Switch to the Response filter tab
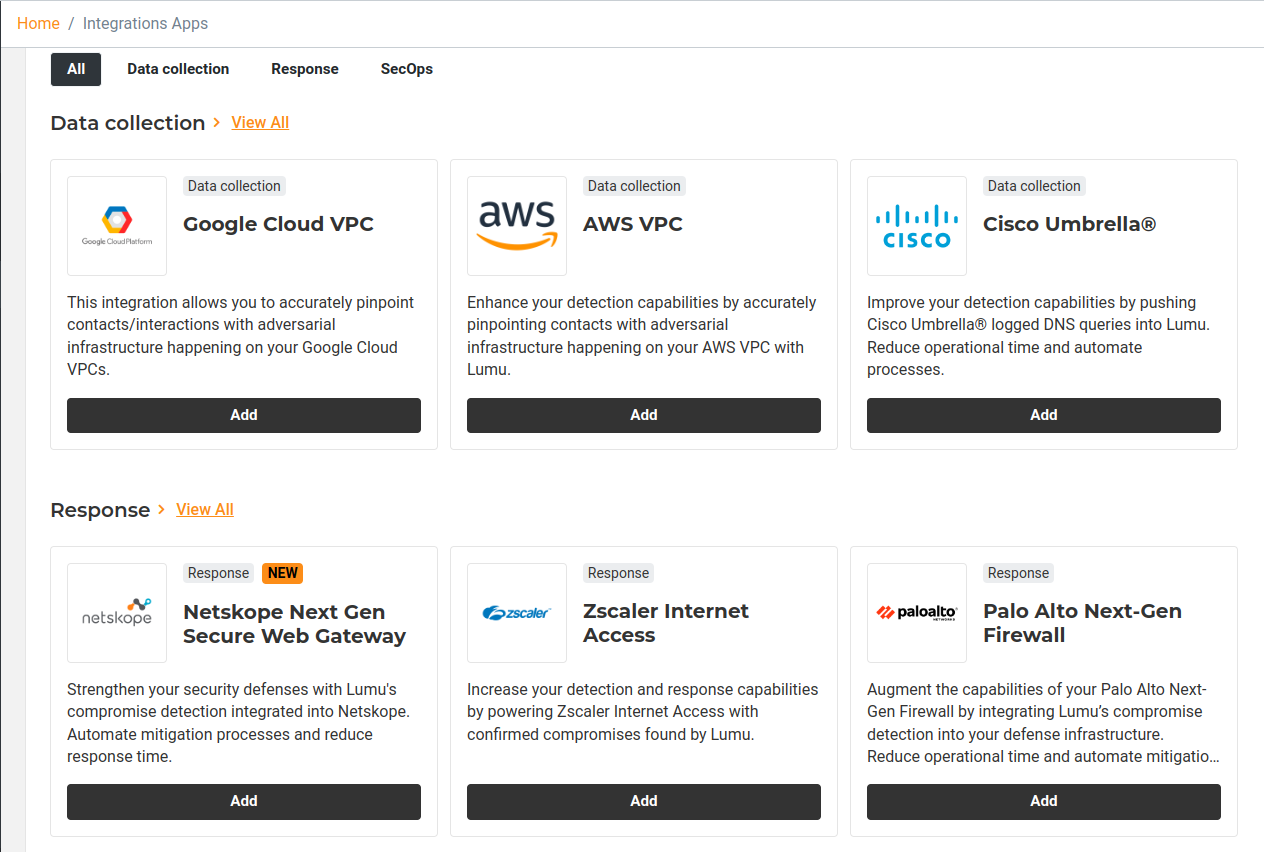The image size is (1264, 852). [305, 69]
